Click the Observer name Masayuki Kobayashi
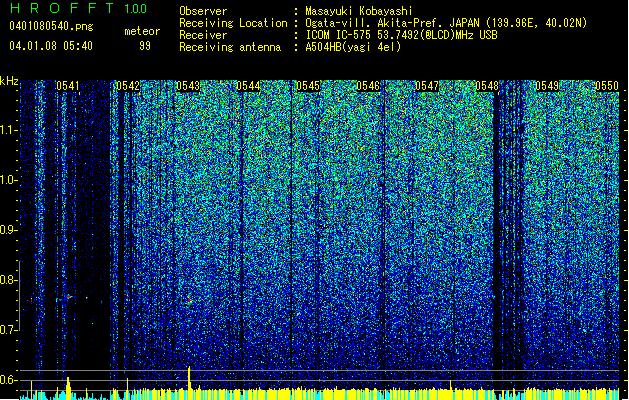 (x=359, y=11)
